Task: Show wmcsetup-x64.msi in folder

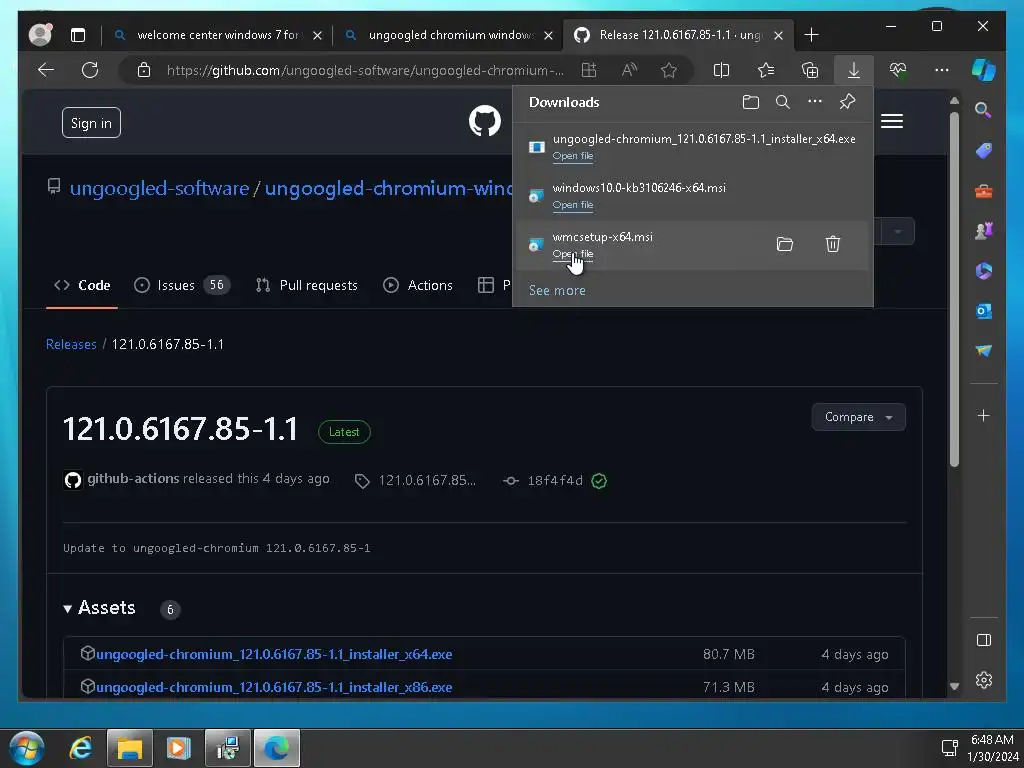Action: pyautogui.click(x=784, y=244)
